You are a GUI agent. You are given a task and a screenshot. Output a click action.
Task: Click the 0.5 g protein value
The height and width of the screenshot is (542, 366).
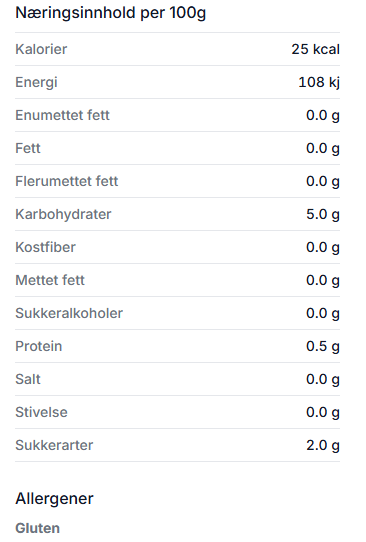tap(323, 346)
